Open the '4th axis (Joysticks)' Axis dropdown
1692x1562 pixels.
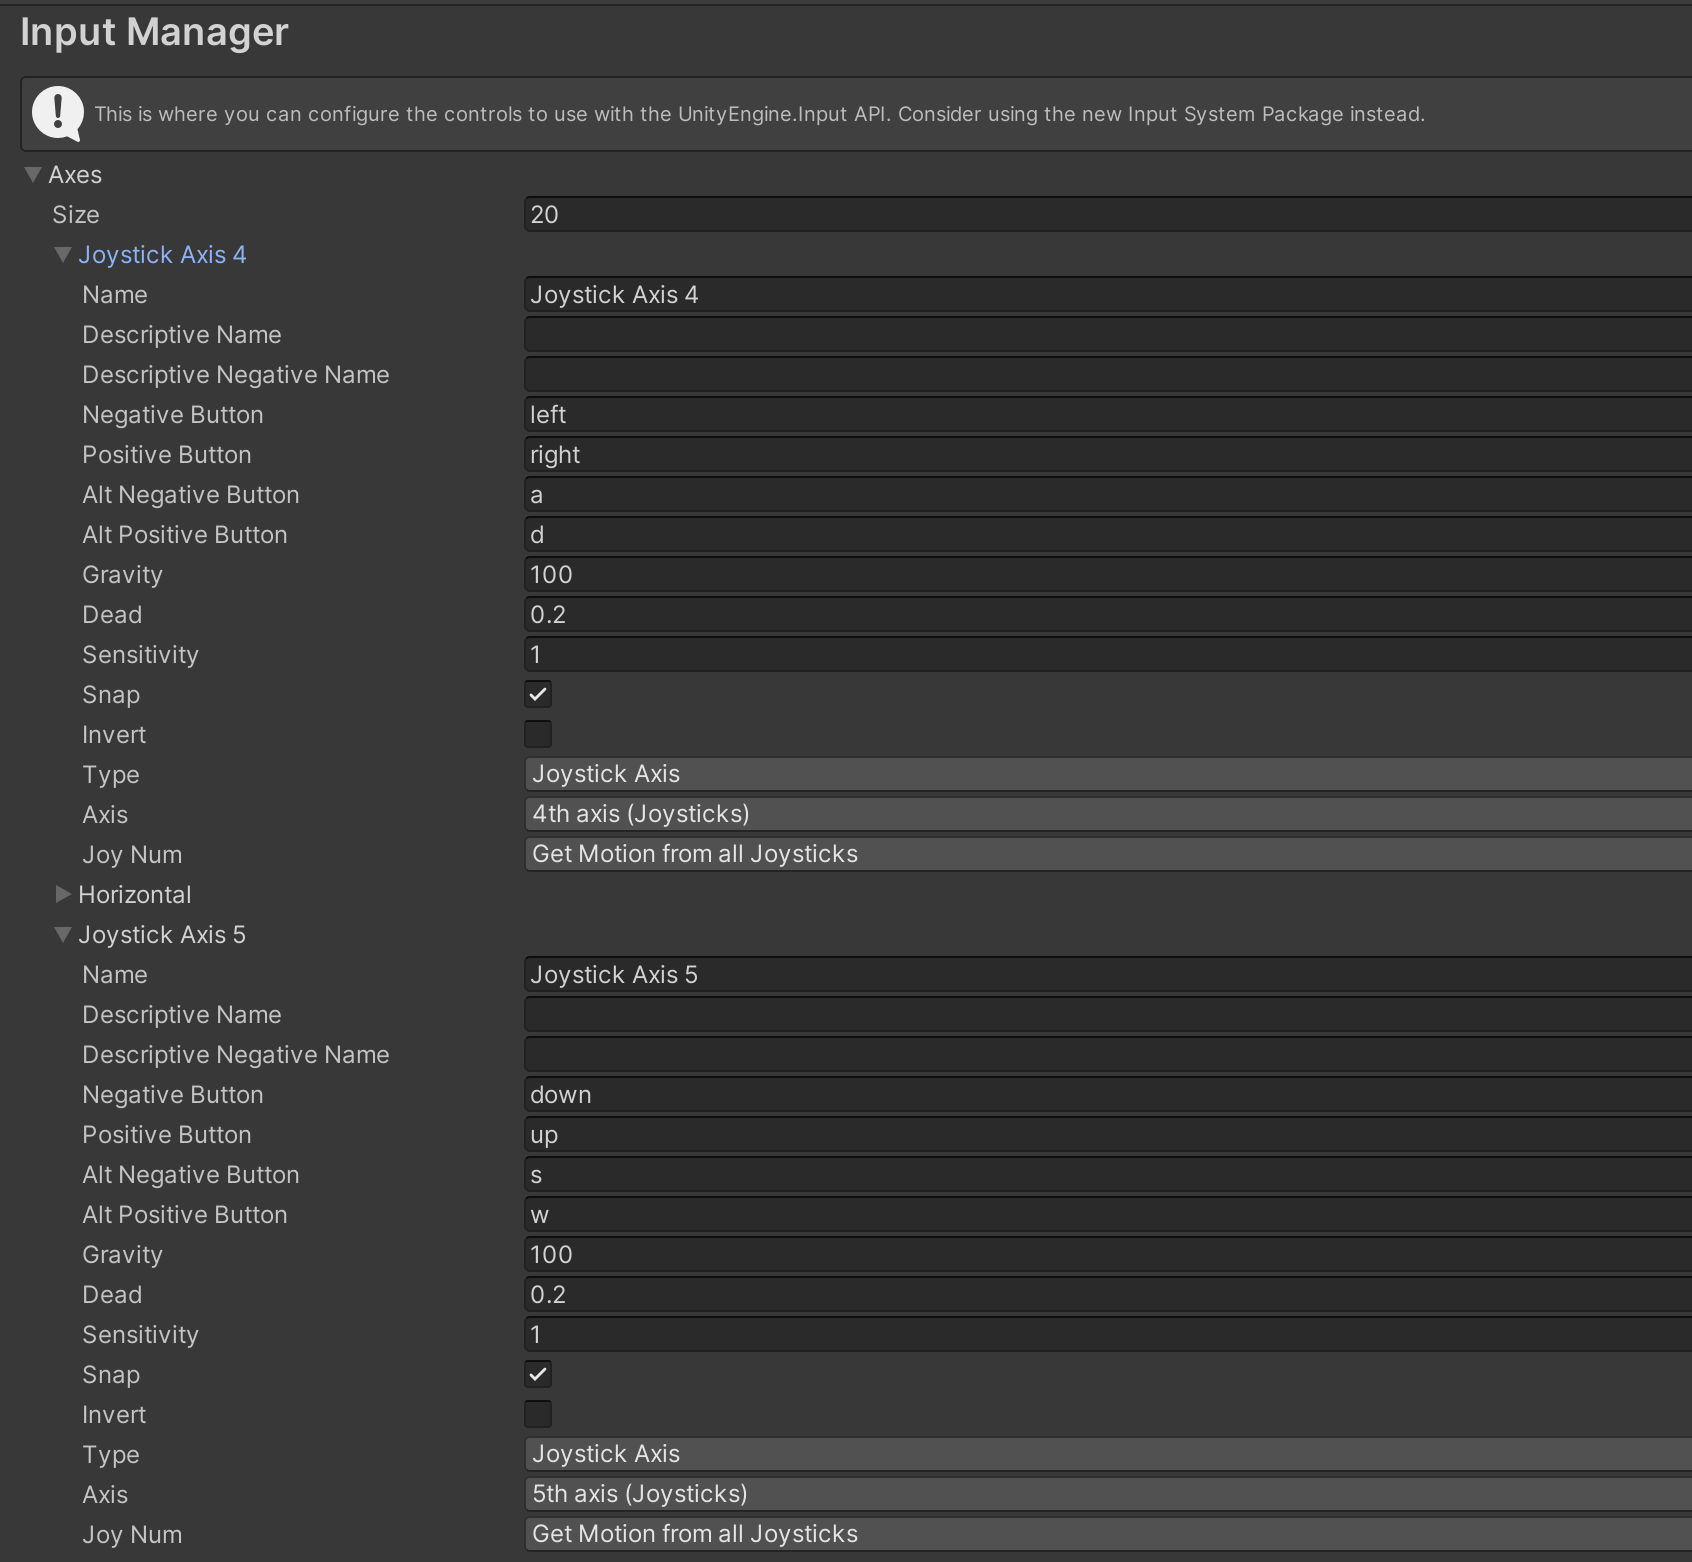pyautogui.click(x=1107, y=814)
